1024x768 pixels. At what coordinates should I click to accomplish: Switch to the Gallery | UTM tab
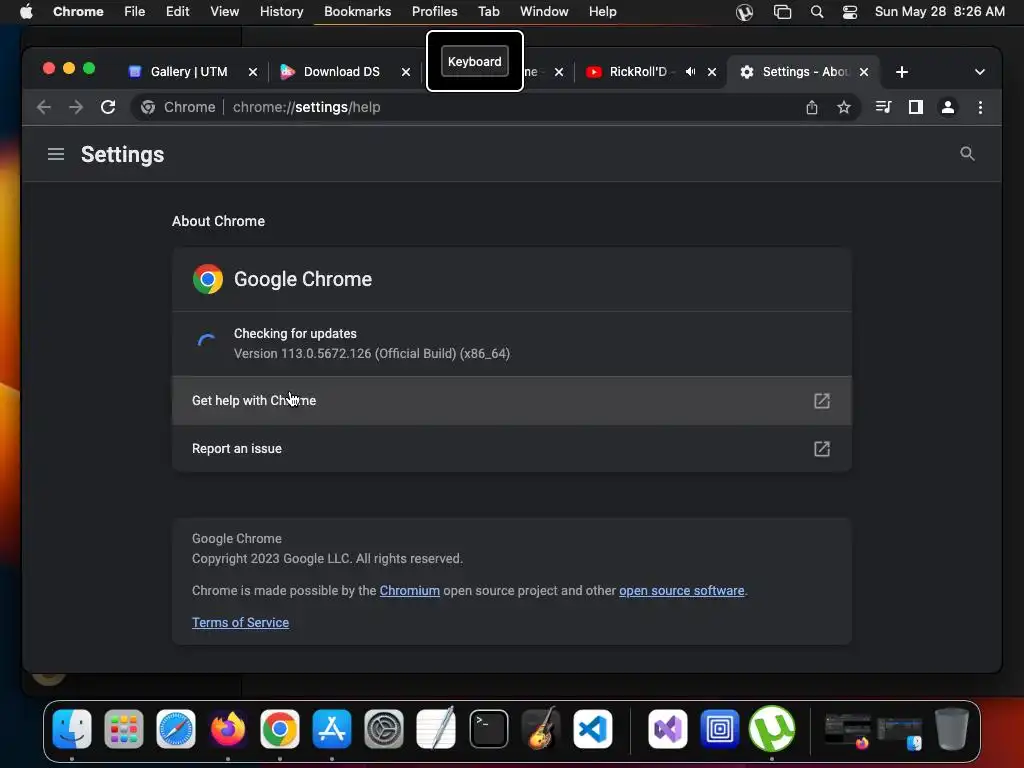click(x=189, y=72)
